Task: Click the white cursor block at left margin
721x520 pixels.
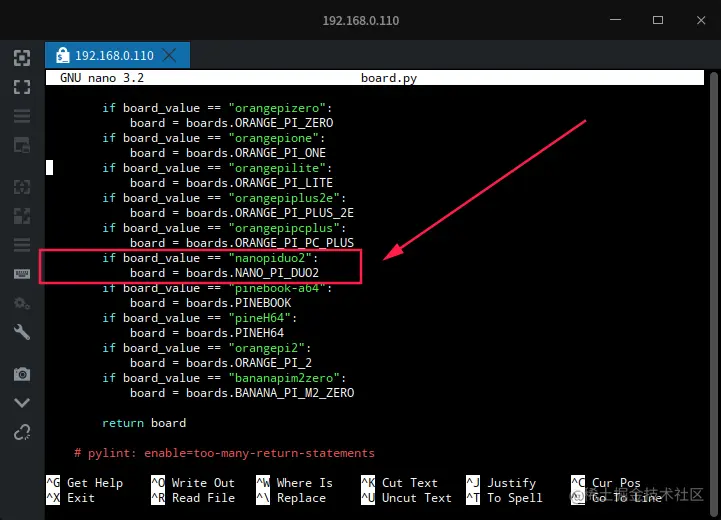Action: click(49, 168)
